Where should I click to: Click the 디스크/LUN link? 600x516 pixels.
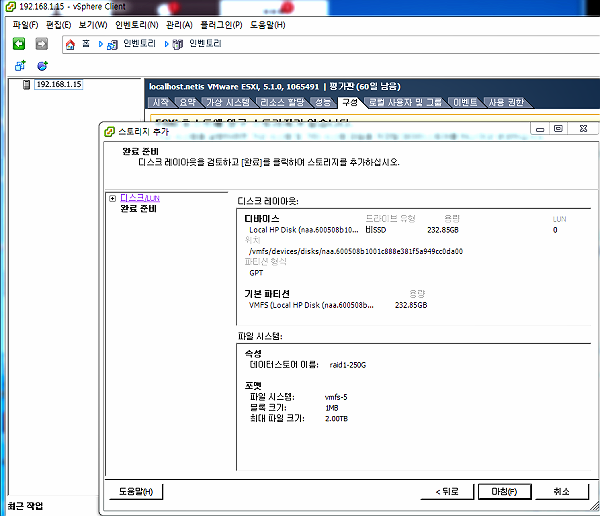[x=140, y=198]
